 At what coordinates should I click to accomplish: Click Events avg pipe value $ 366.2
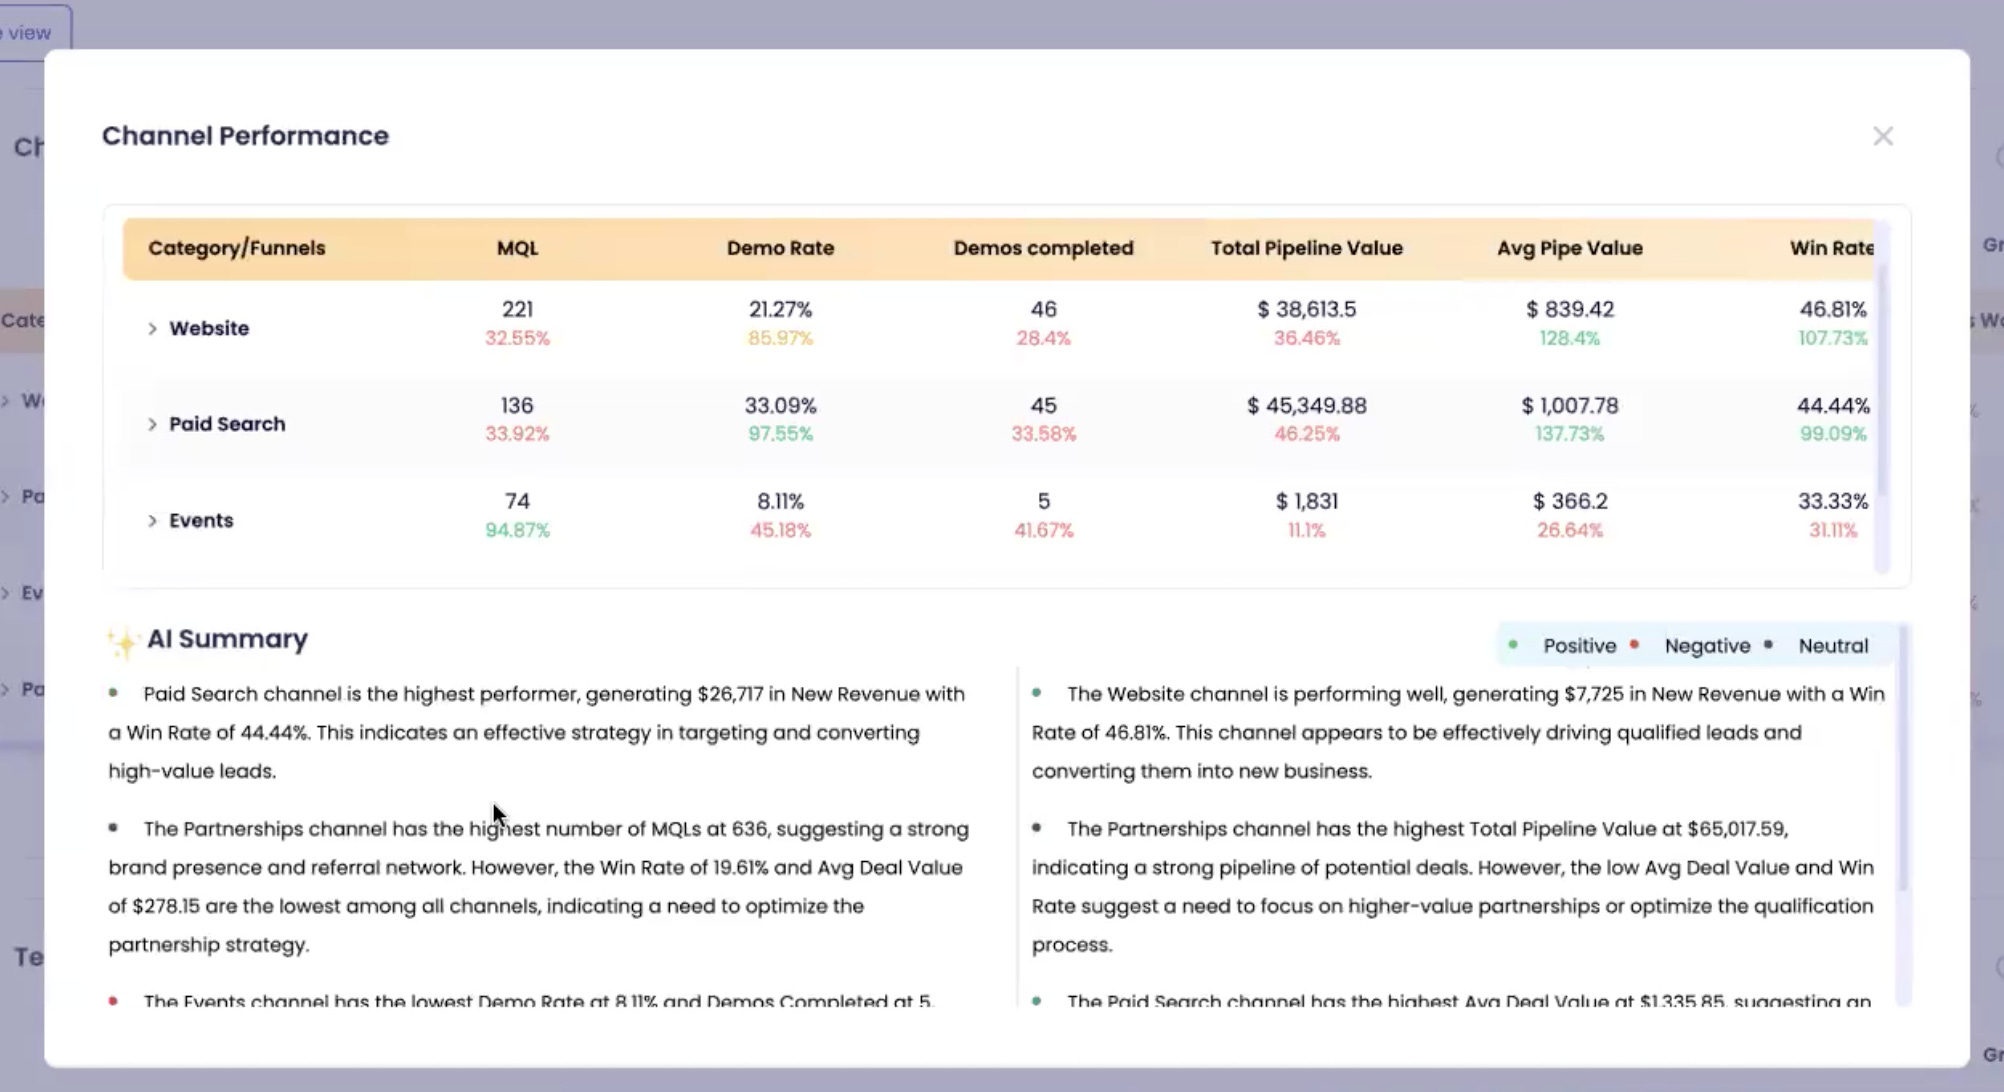click(1569, 501)
